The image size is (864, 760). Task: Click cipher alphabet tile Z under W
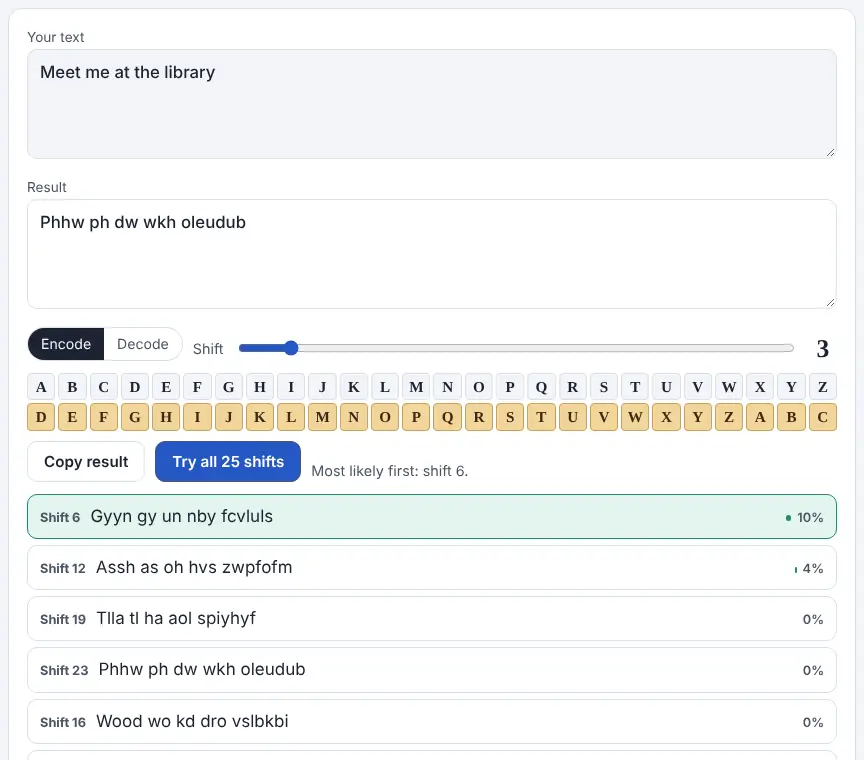click(x=728, y=417)
